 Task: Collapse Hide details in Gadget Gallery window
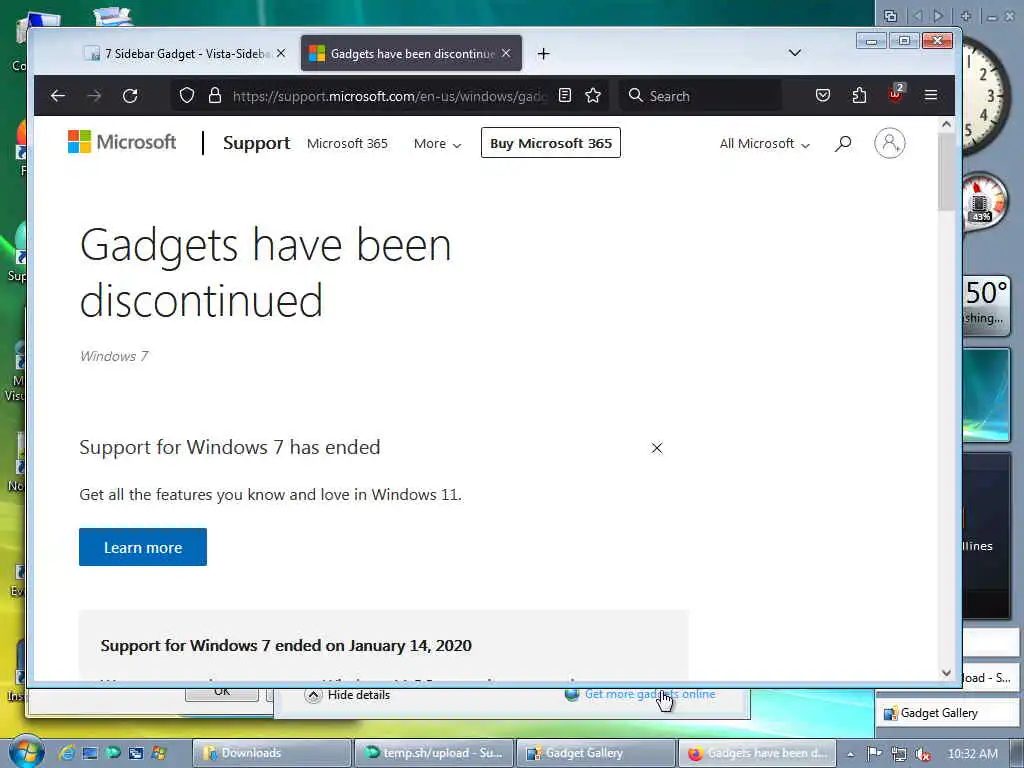pos(347,695)
